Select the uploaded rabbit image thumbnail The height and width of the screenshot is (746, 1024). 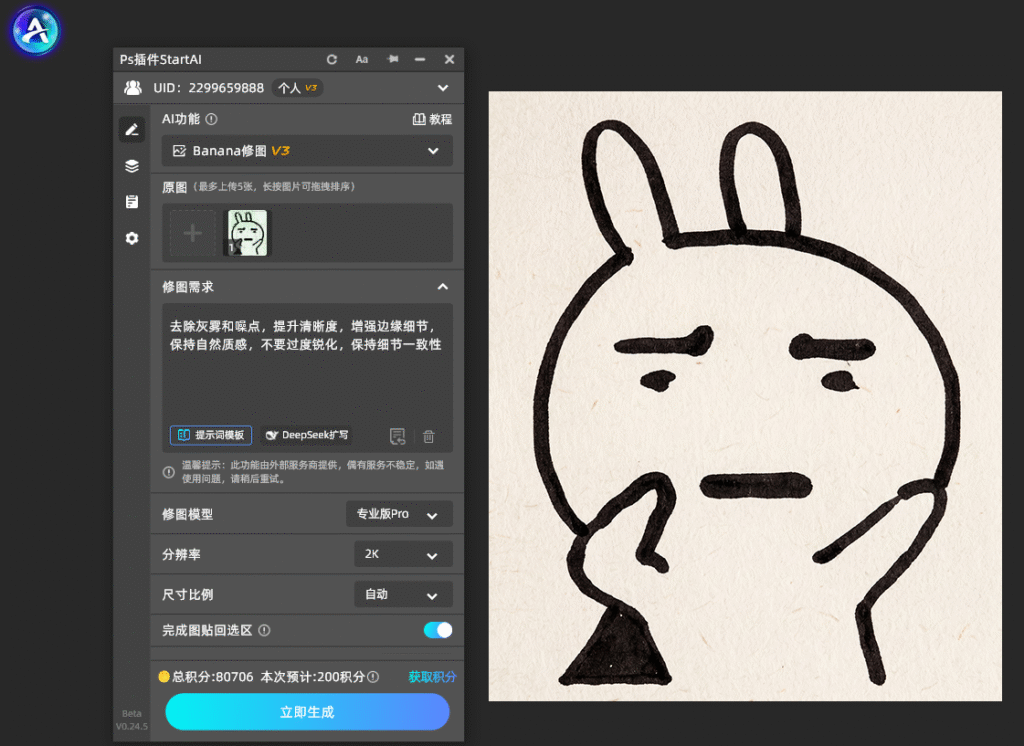[246, 233]
